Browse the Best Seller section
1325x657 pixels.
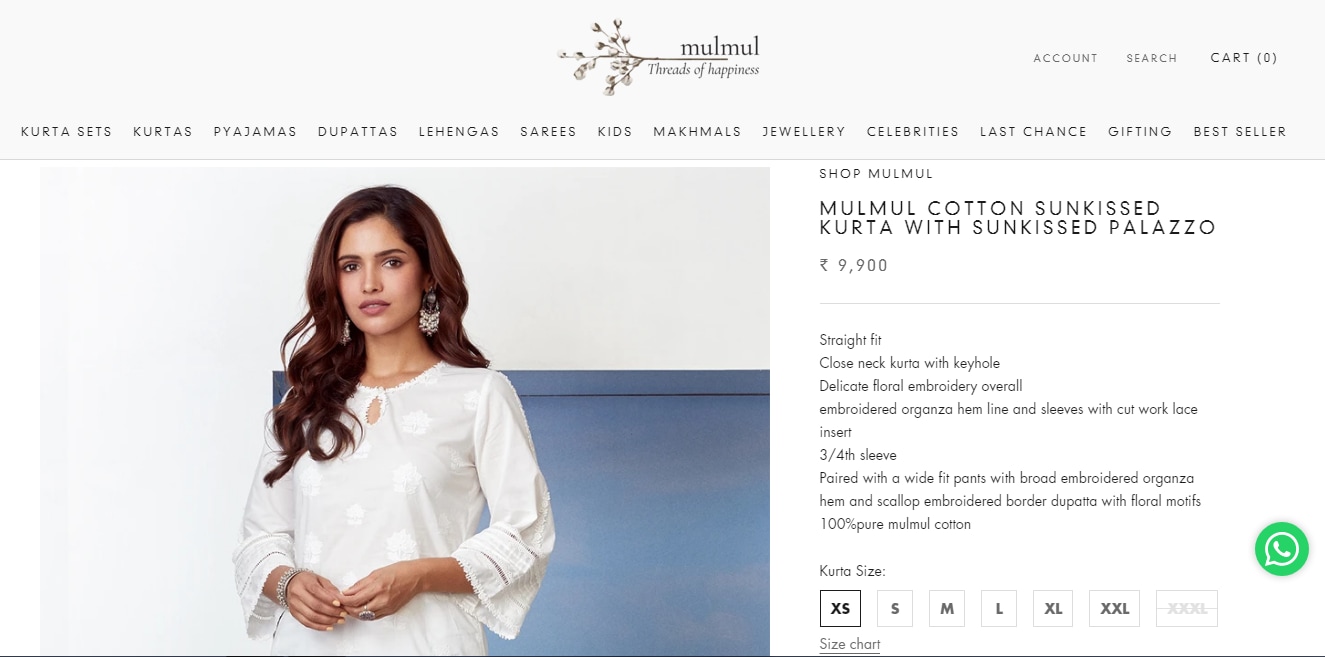click(1240, 132)
